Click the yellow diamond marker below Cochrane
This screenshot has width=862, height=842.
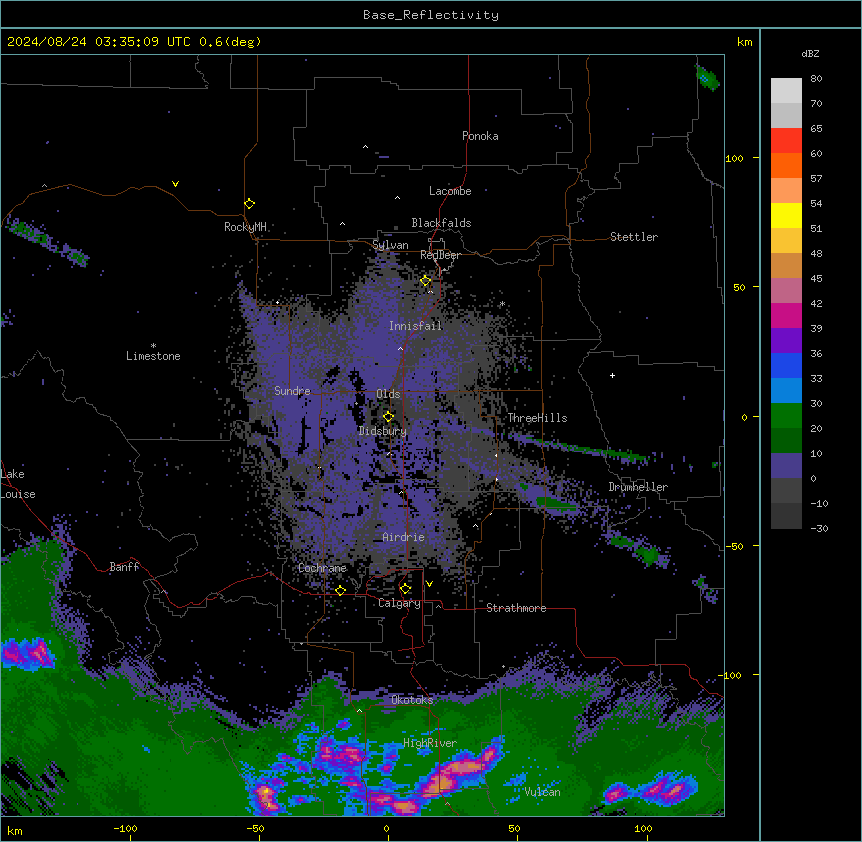pyautogui.click(x=340, y=590)
